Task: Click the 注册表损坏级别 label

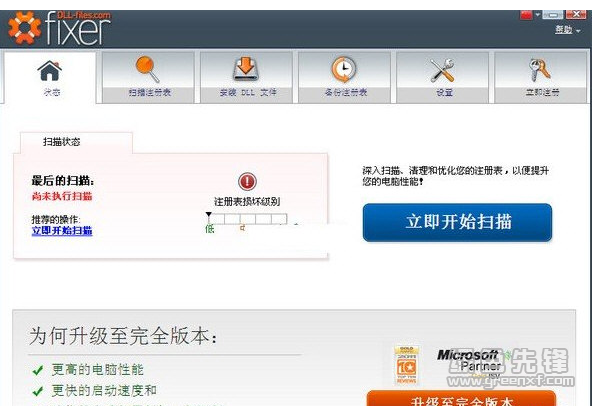Action: pyautogui.click(x=247, y=201)
